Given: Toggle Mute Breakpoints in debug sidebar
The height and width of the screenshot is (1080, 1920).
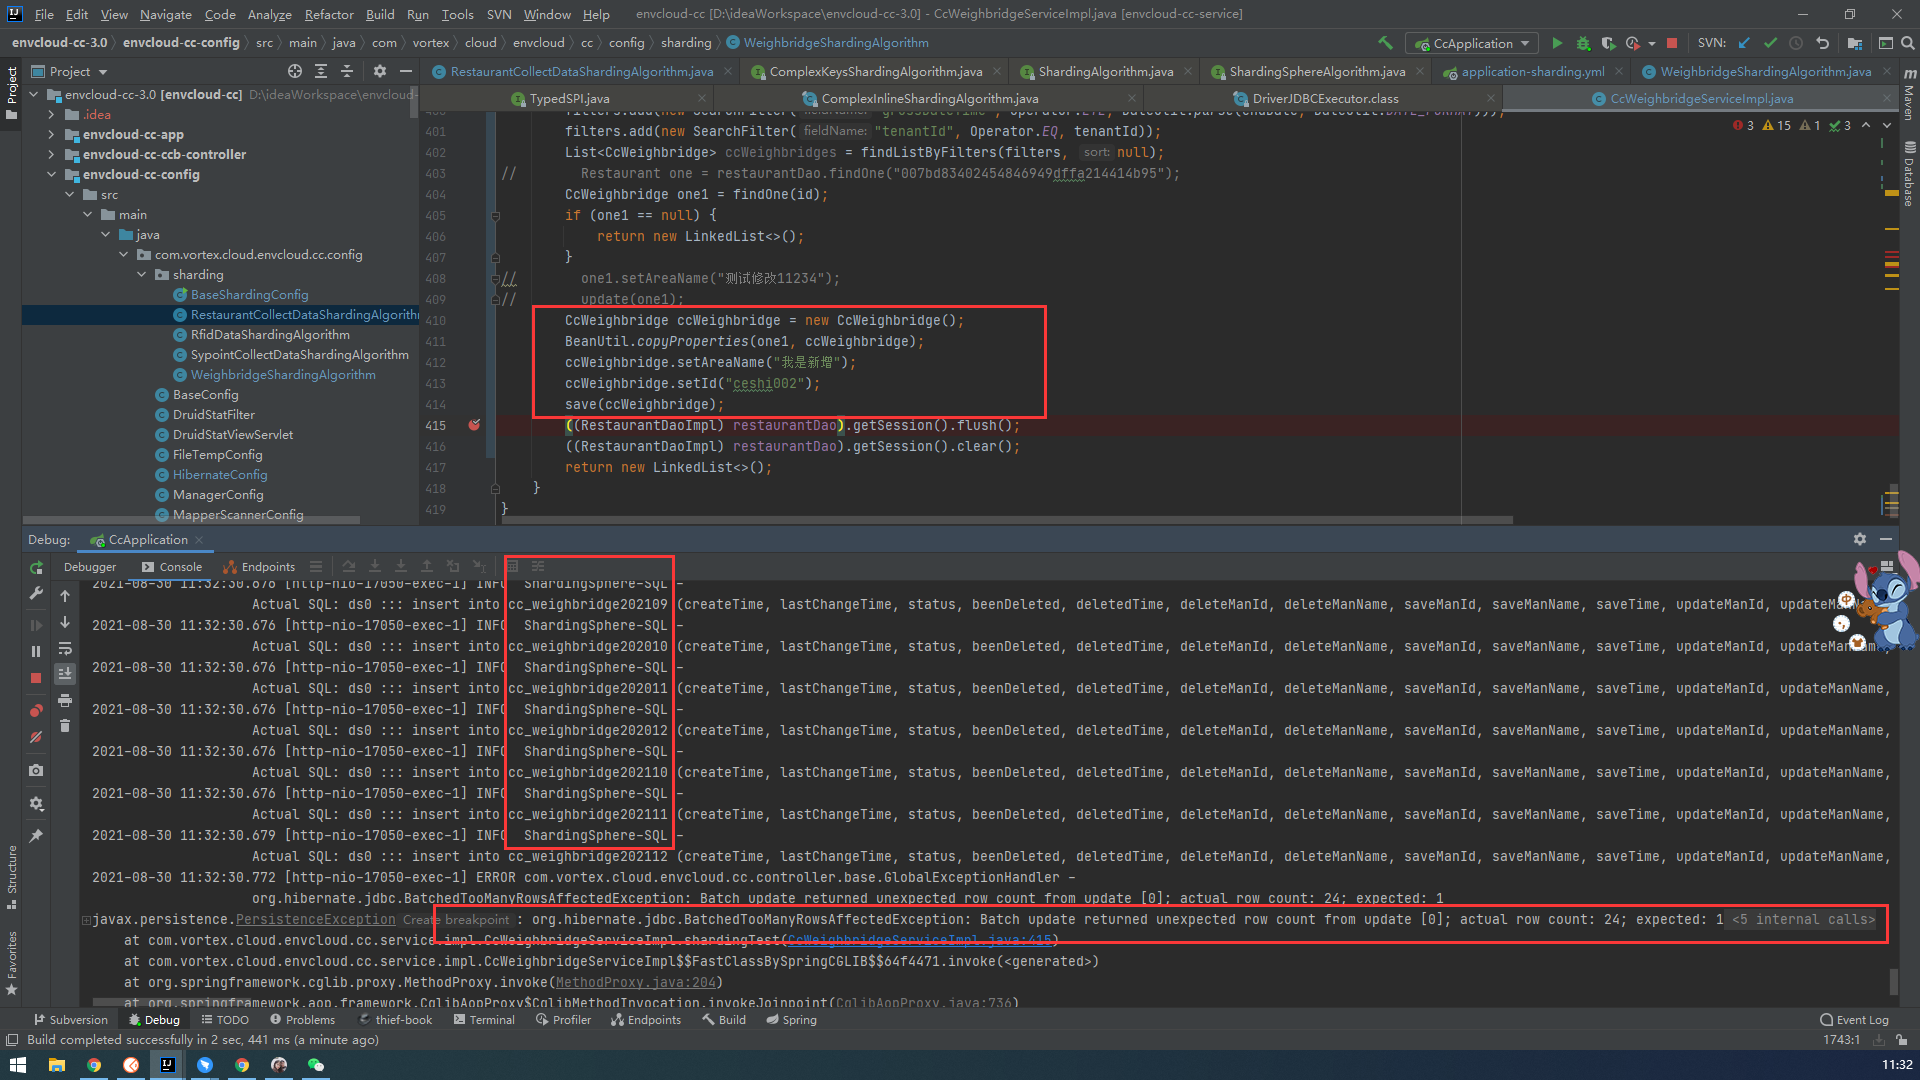Looking at the screenshot, I should click(x=36, y=737).
